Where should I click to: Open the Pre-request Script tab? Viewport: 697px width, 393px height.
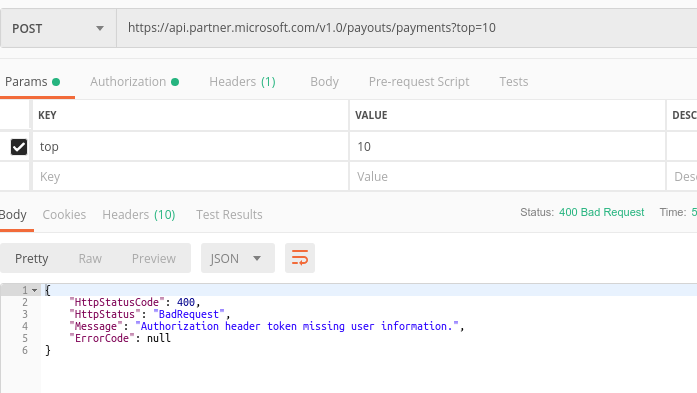(419, 82)
